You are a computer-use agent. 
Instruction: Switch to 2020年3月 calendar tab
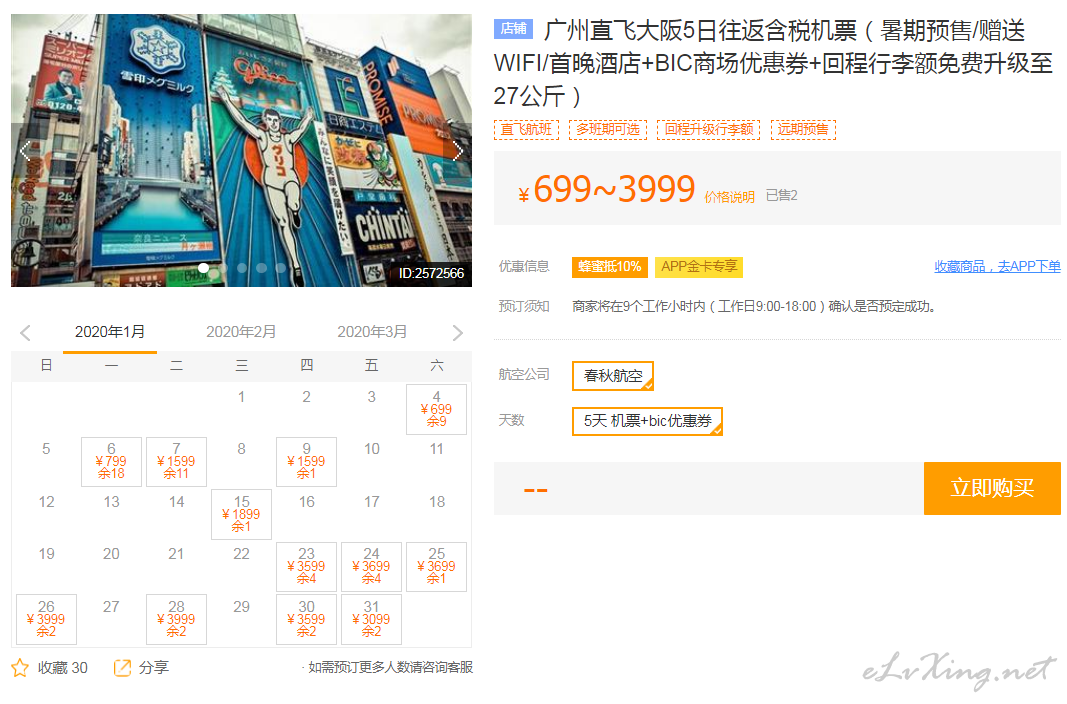[372, 332]
